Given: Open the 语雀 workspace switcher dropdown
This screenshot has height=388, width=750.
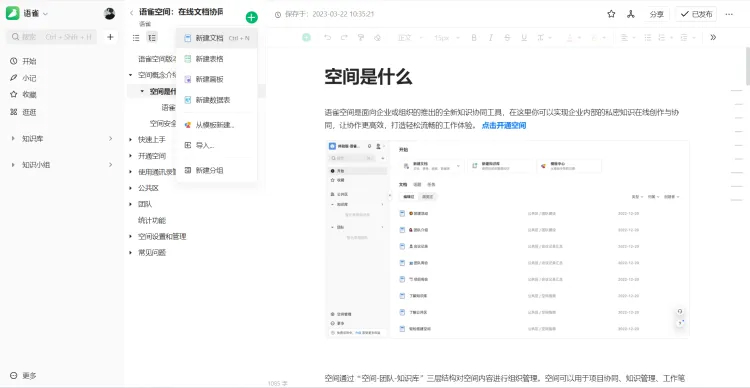Looking at the screenshot, I should 36,14.
